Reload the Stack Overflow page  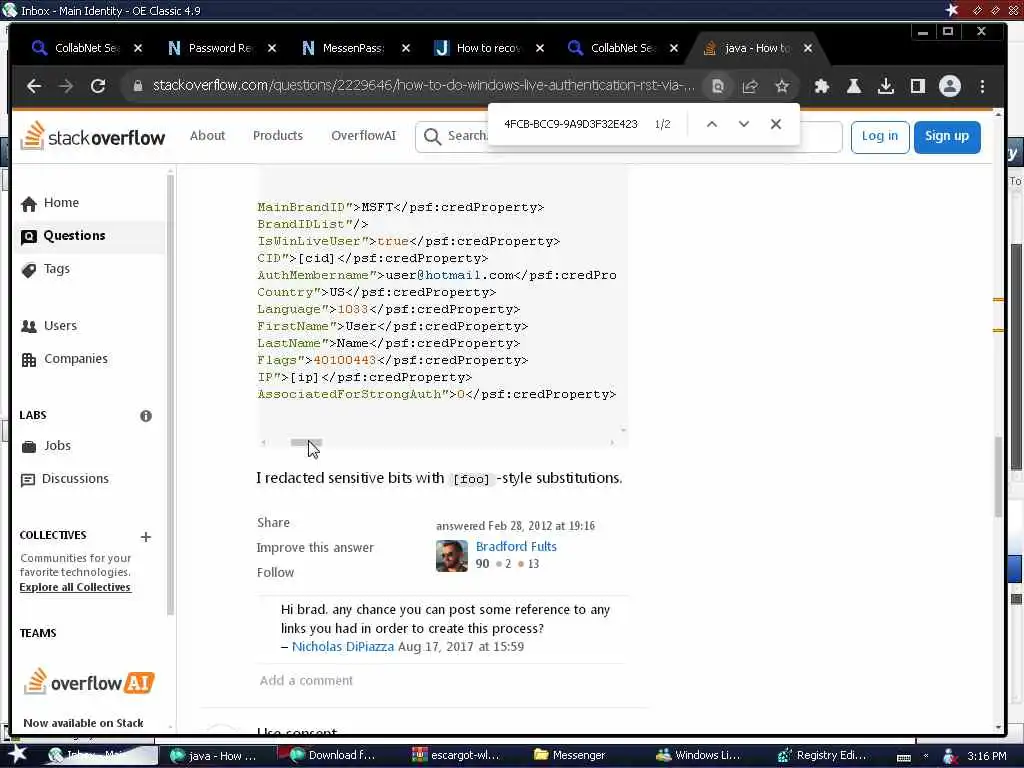[98, 86]
